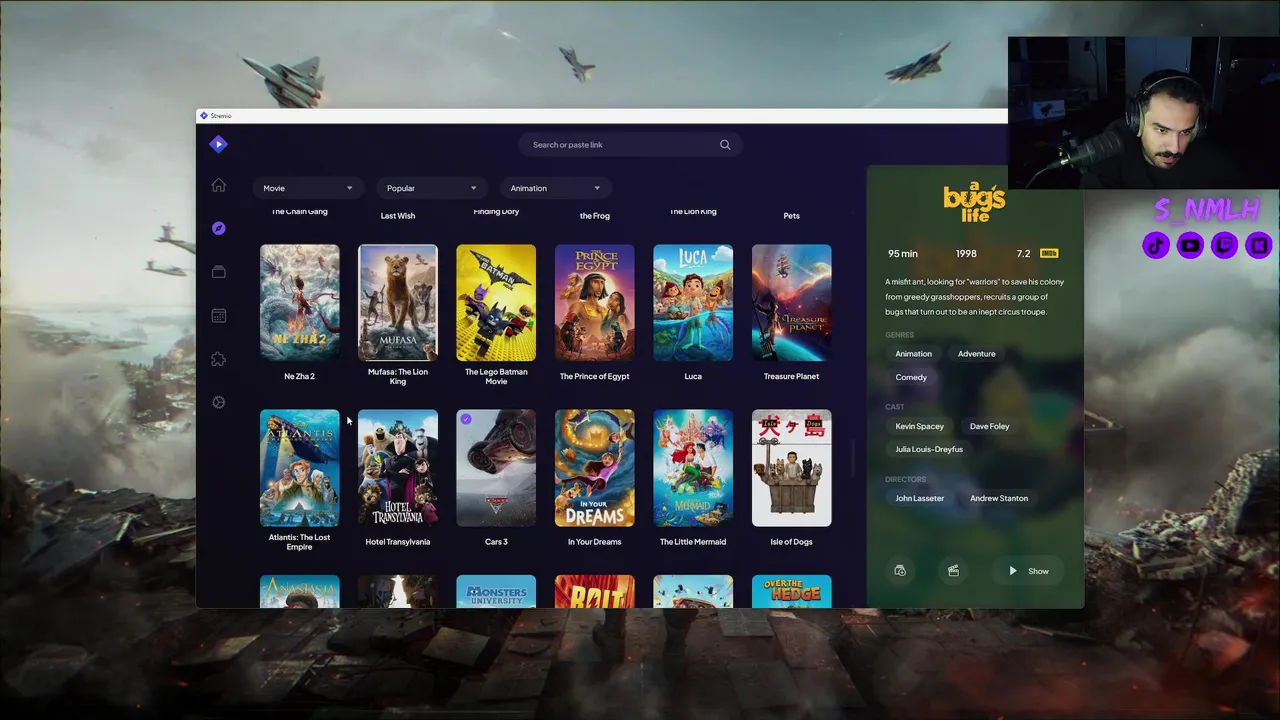The image size is (1280, 720).
Task: Click the watched checkmark on Cars 3
Action: [466, 419]
